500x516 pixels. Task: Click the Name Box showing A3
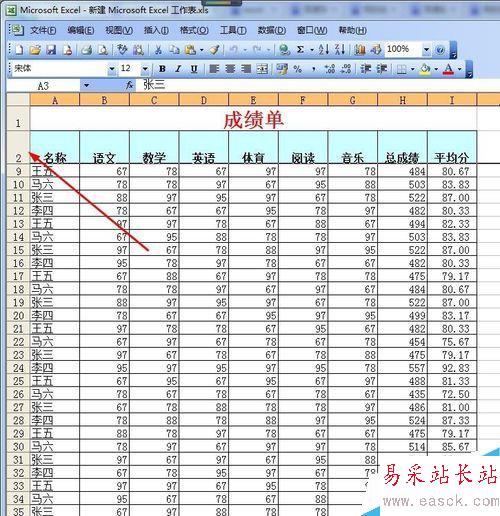[43, 86]
